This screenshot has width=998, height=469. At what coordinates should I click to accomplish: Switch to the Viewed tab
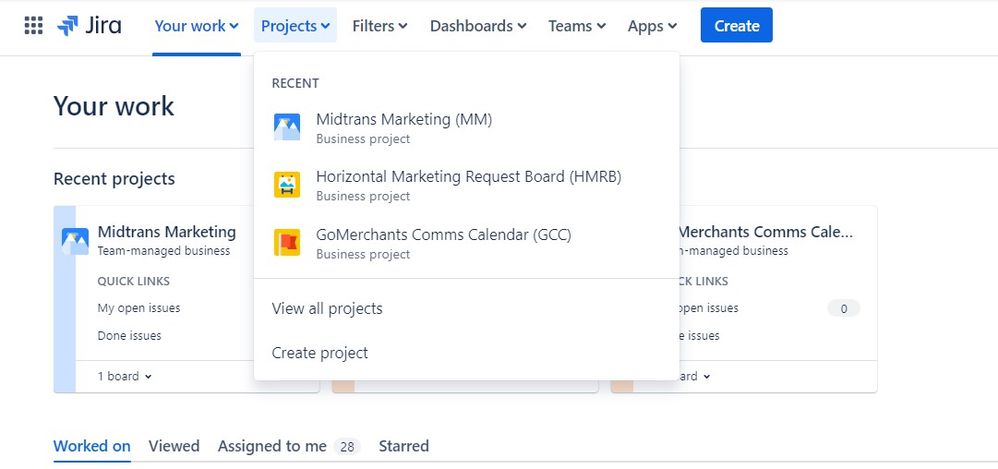point(174,446)
